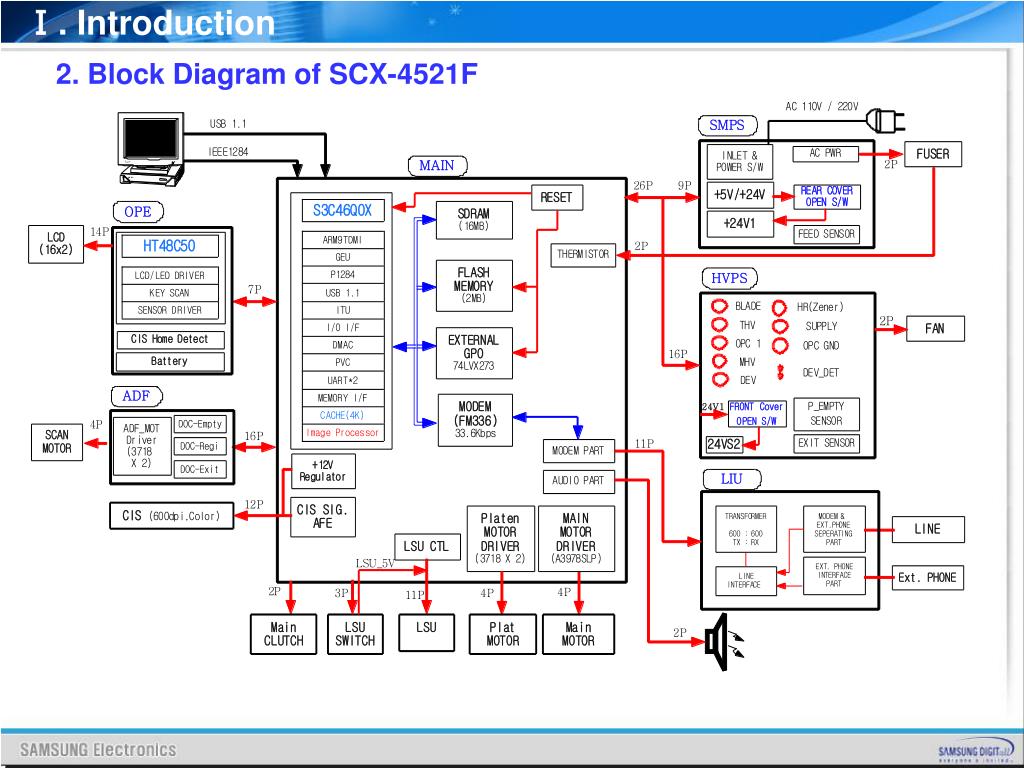Image resolution: width=1024 pixels, height=768 pixels.
Task: Select the SDRAM (16MB) block
Action: point(474,220)
